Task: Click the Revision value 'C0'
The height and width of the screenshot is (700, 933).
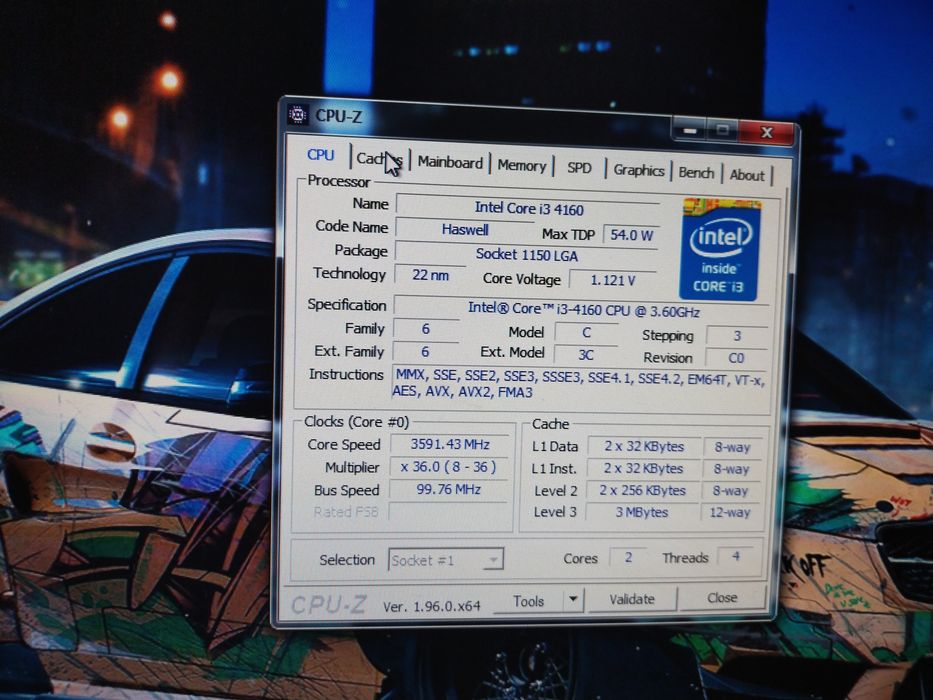Action: [736, 358]
